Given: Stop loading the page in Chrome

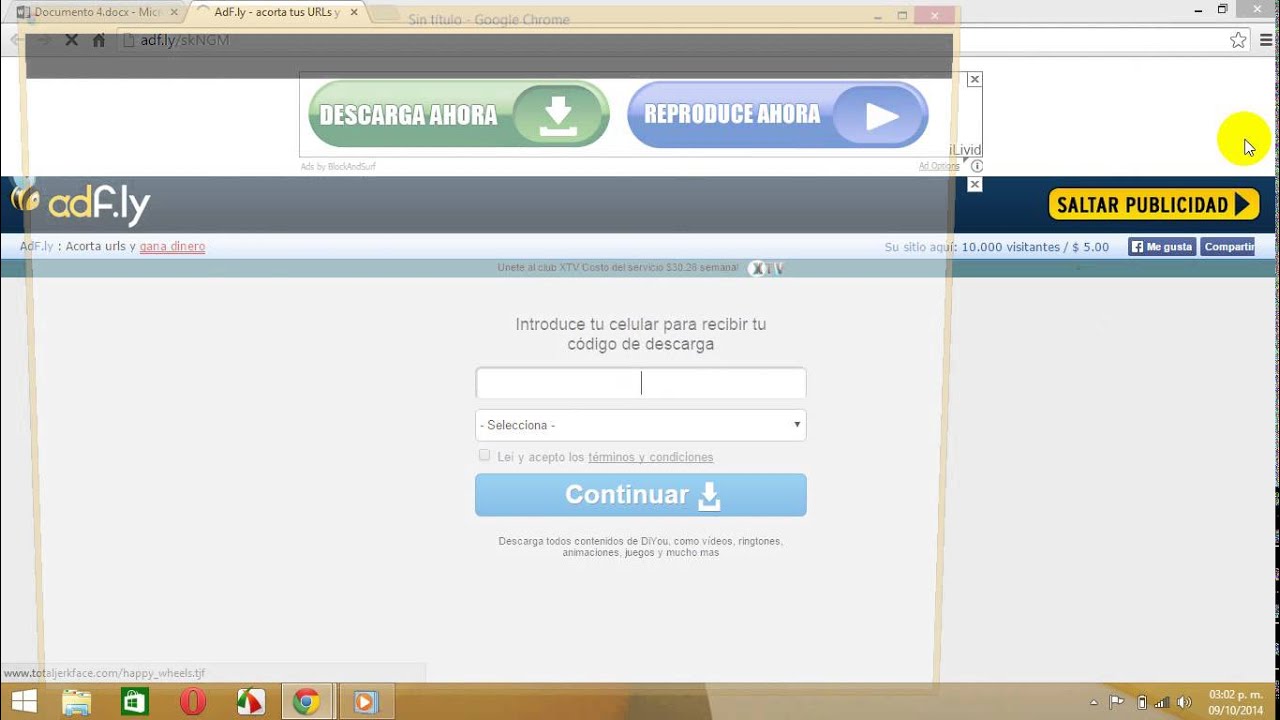Looking at the screenshot, I should 71,40.
